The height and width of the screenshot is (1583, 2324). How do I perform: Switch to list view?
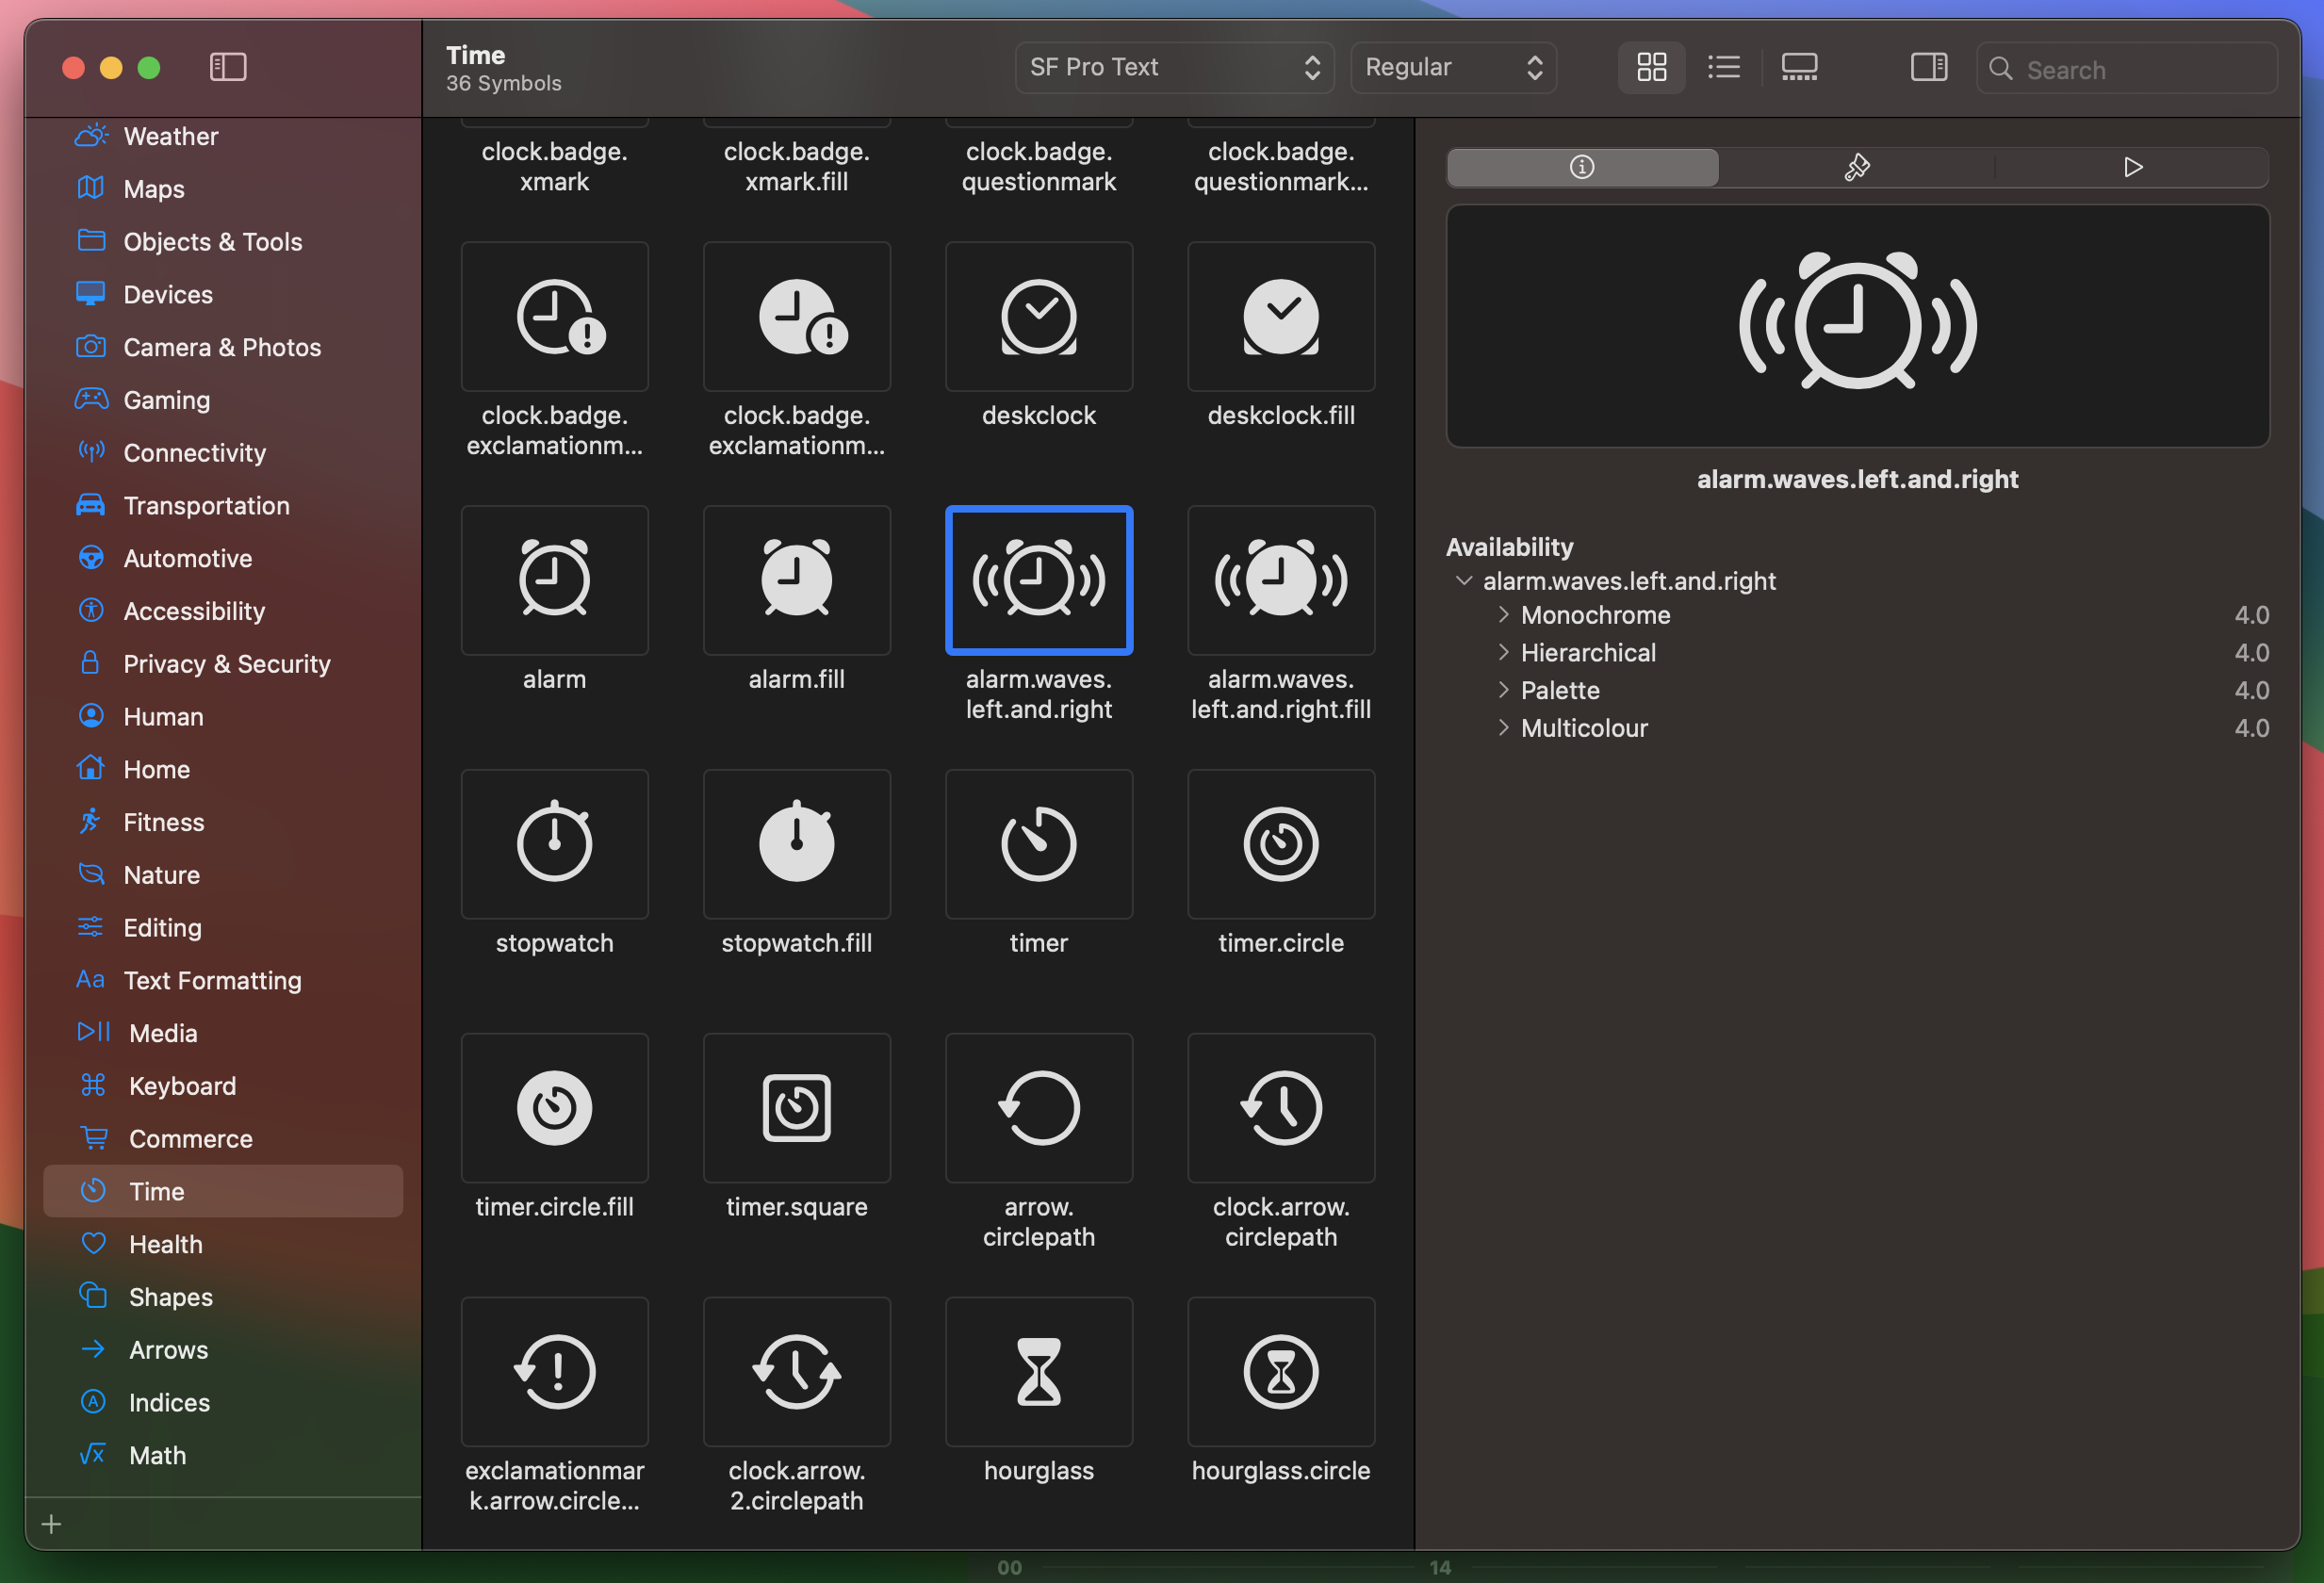(1724, 67)
